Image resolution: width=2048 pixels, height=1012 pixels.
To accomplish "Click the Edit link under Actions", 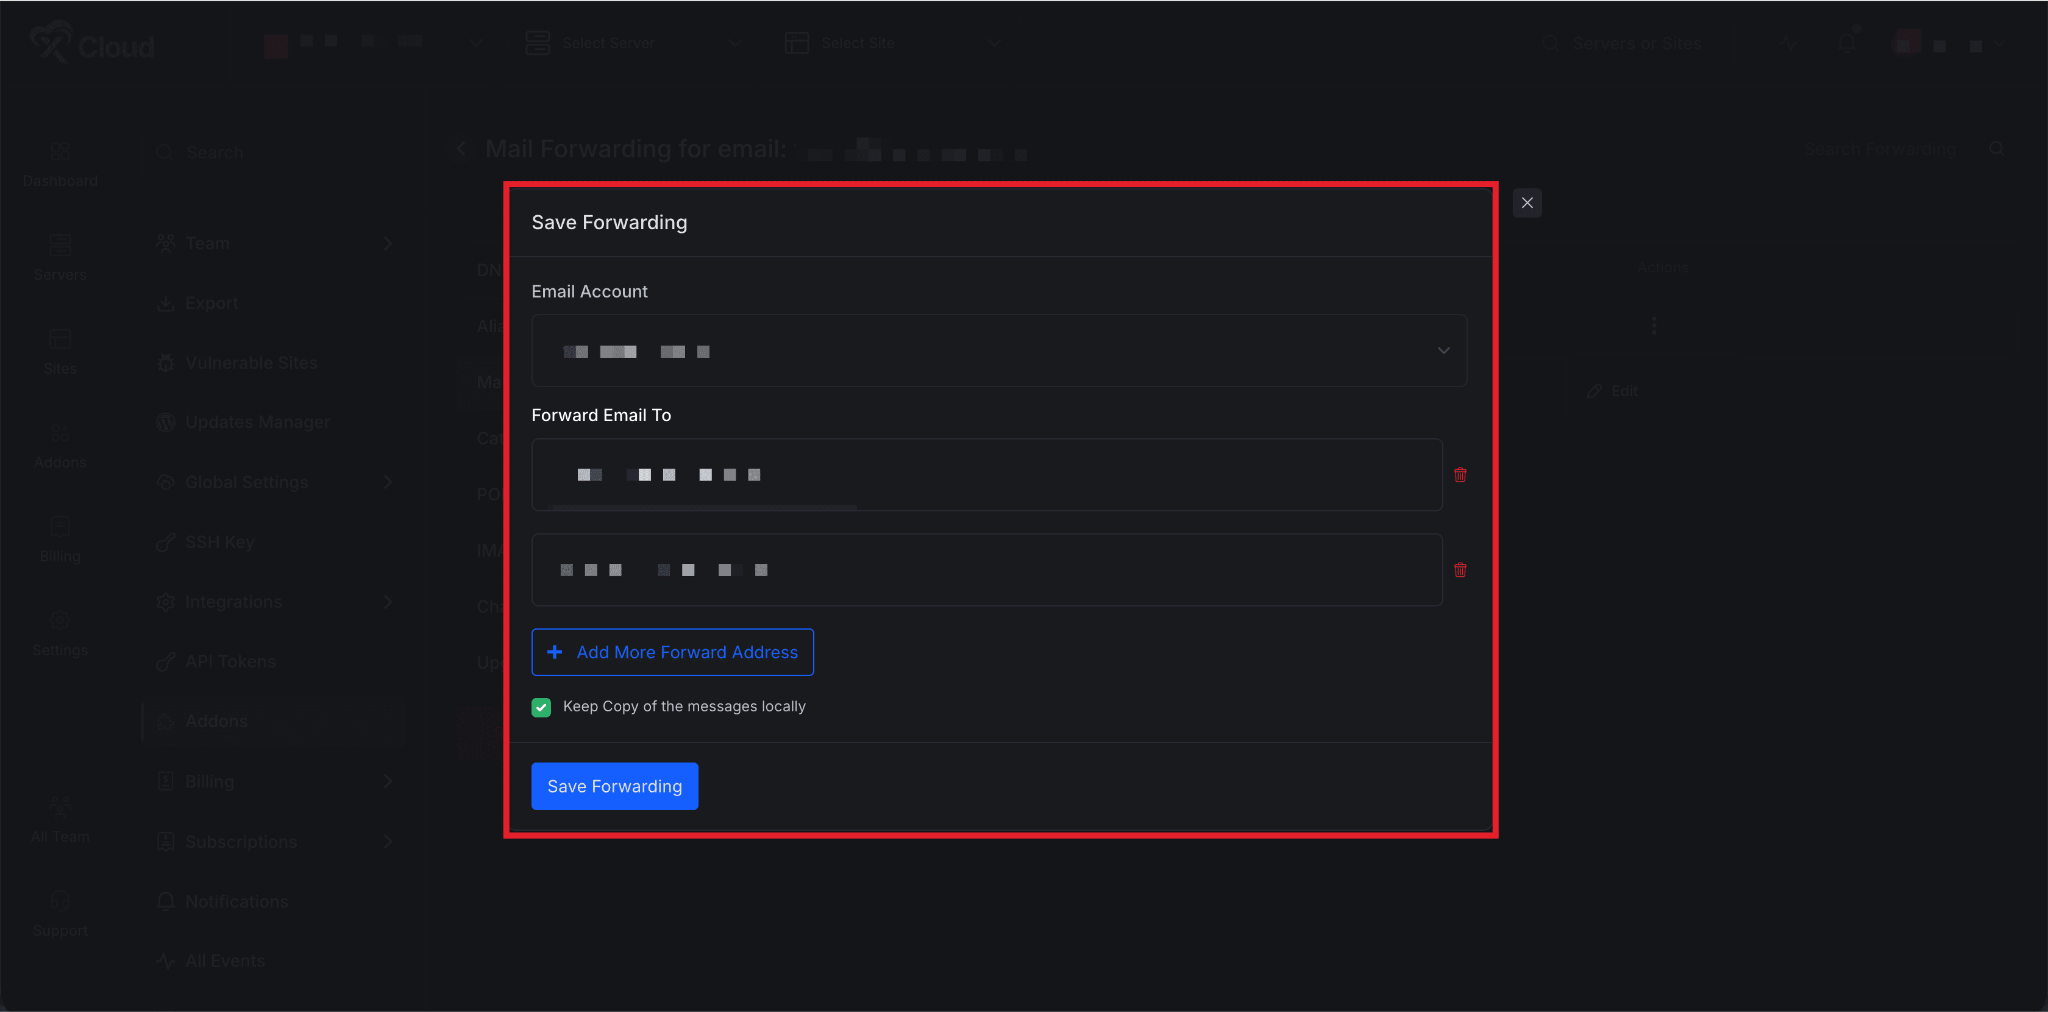I will point(1613,391).
